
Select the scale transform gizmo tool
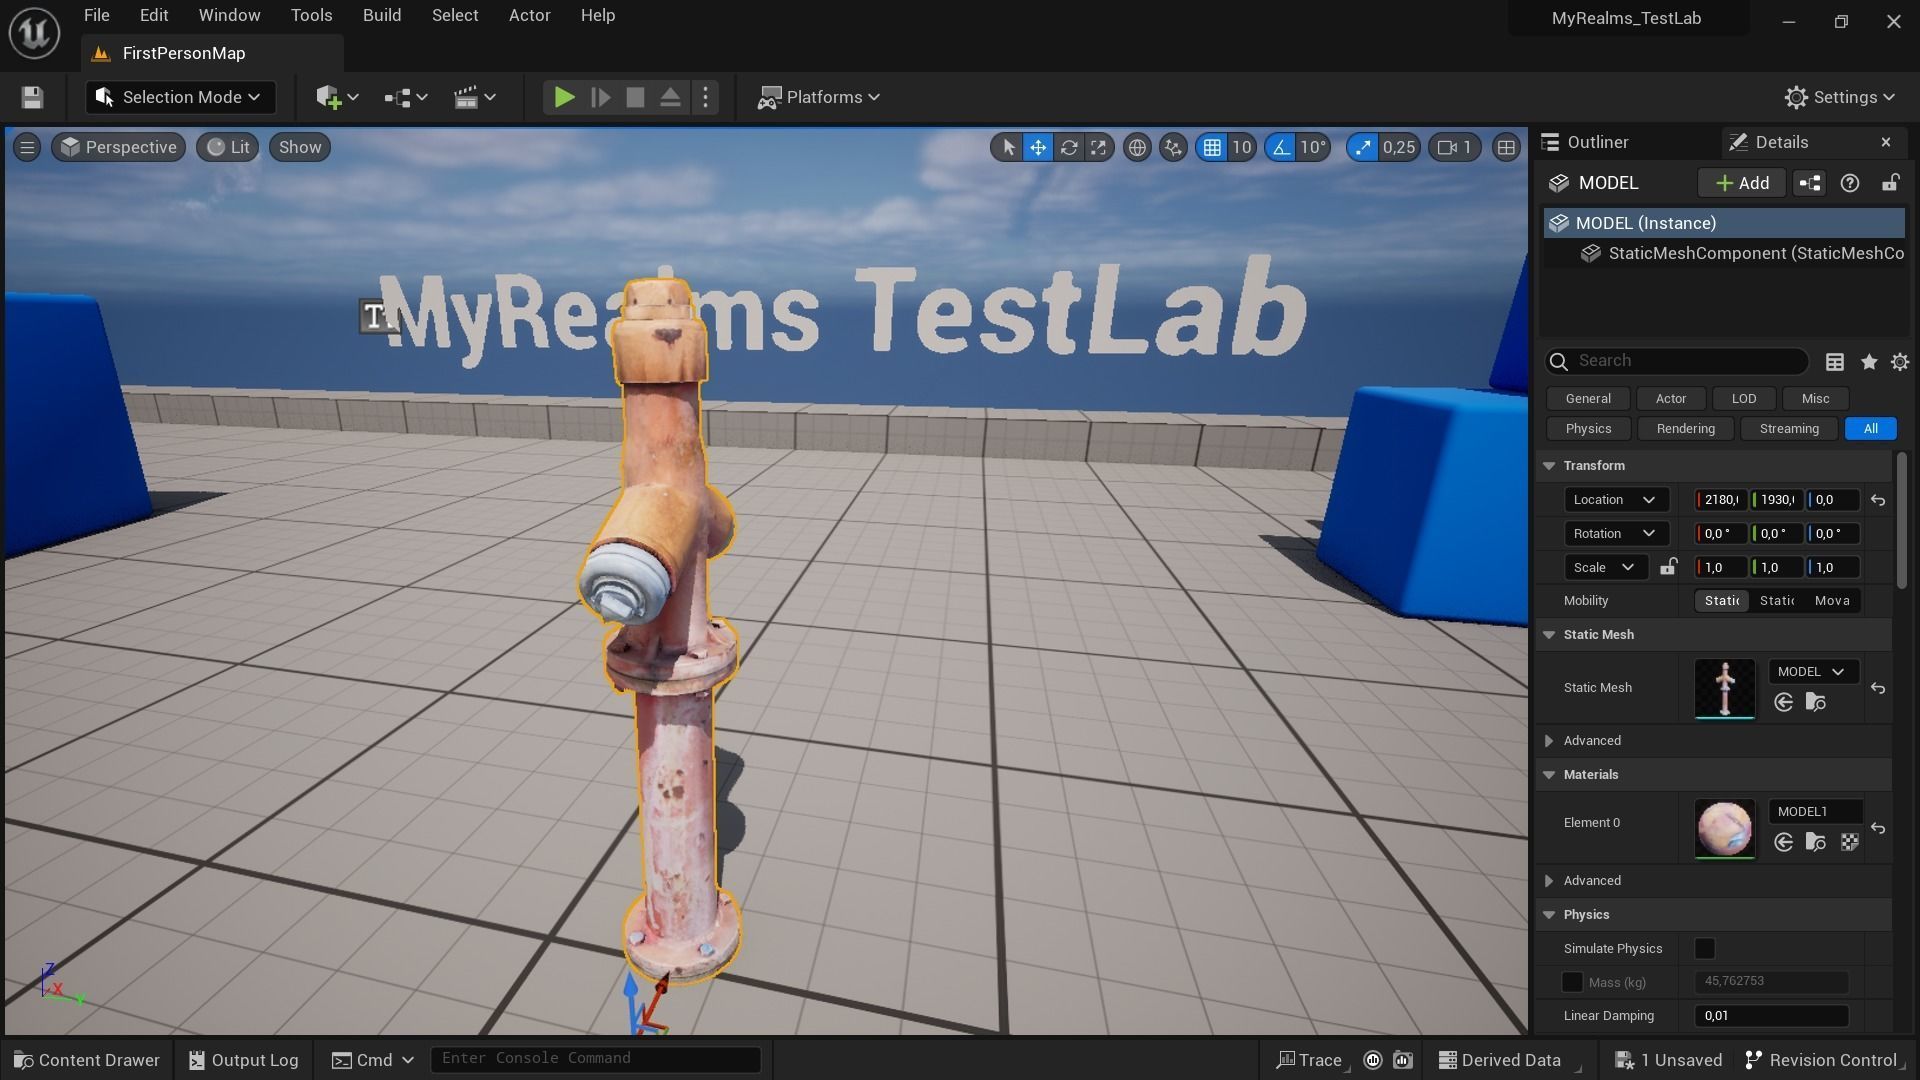[x=1098, y=148]
